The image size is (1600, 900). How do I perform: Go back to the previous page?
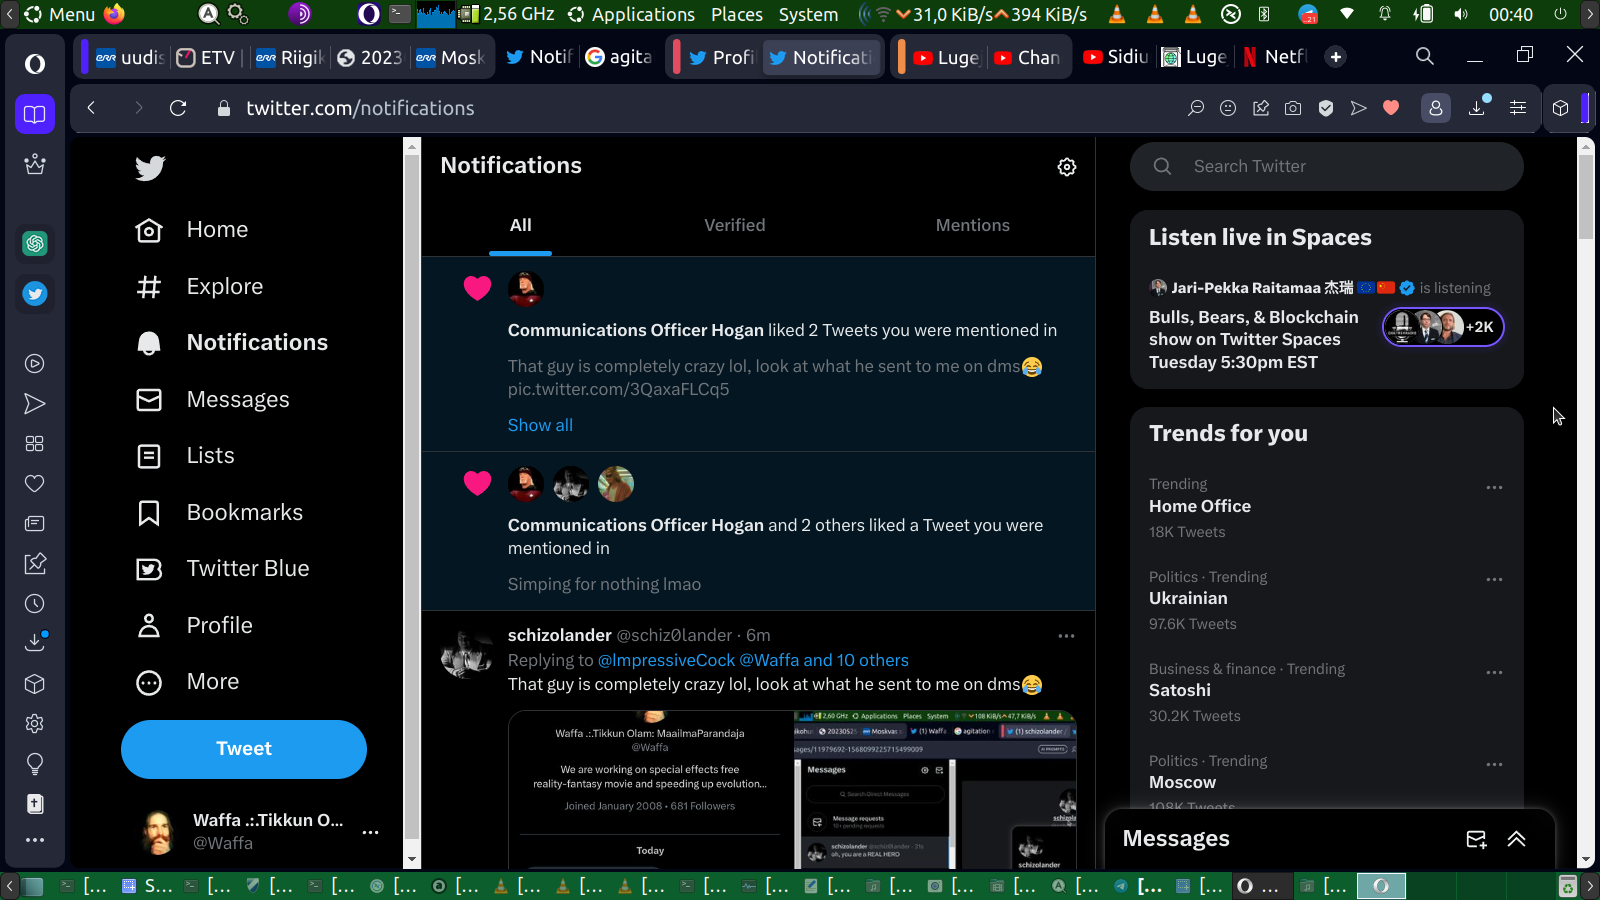pos(91,108)
